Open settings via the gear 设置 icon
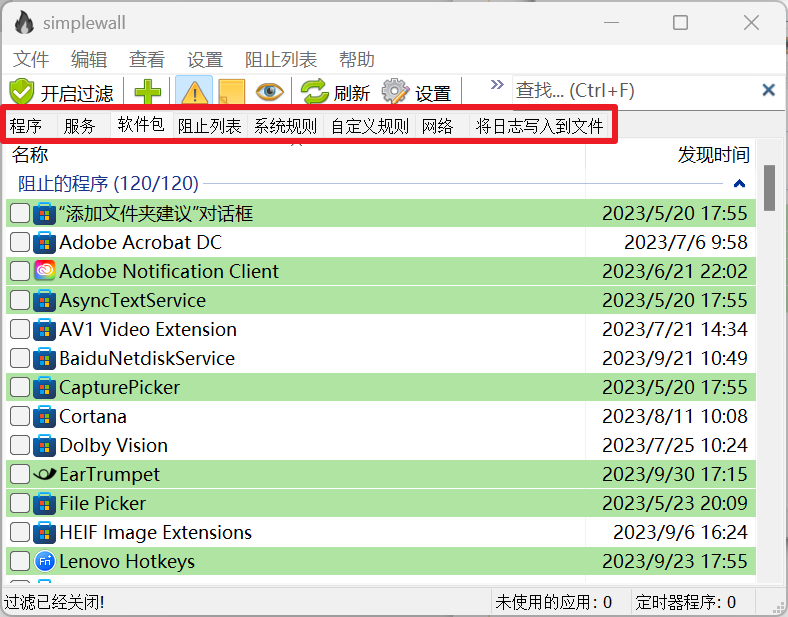 click(396, 92)
